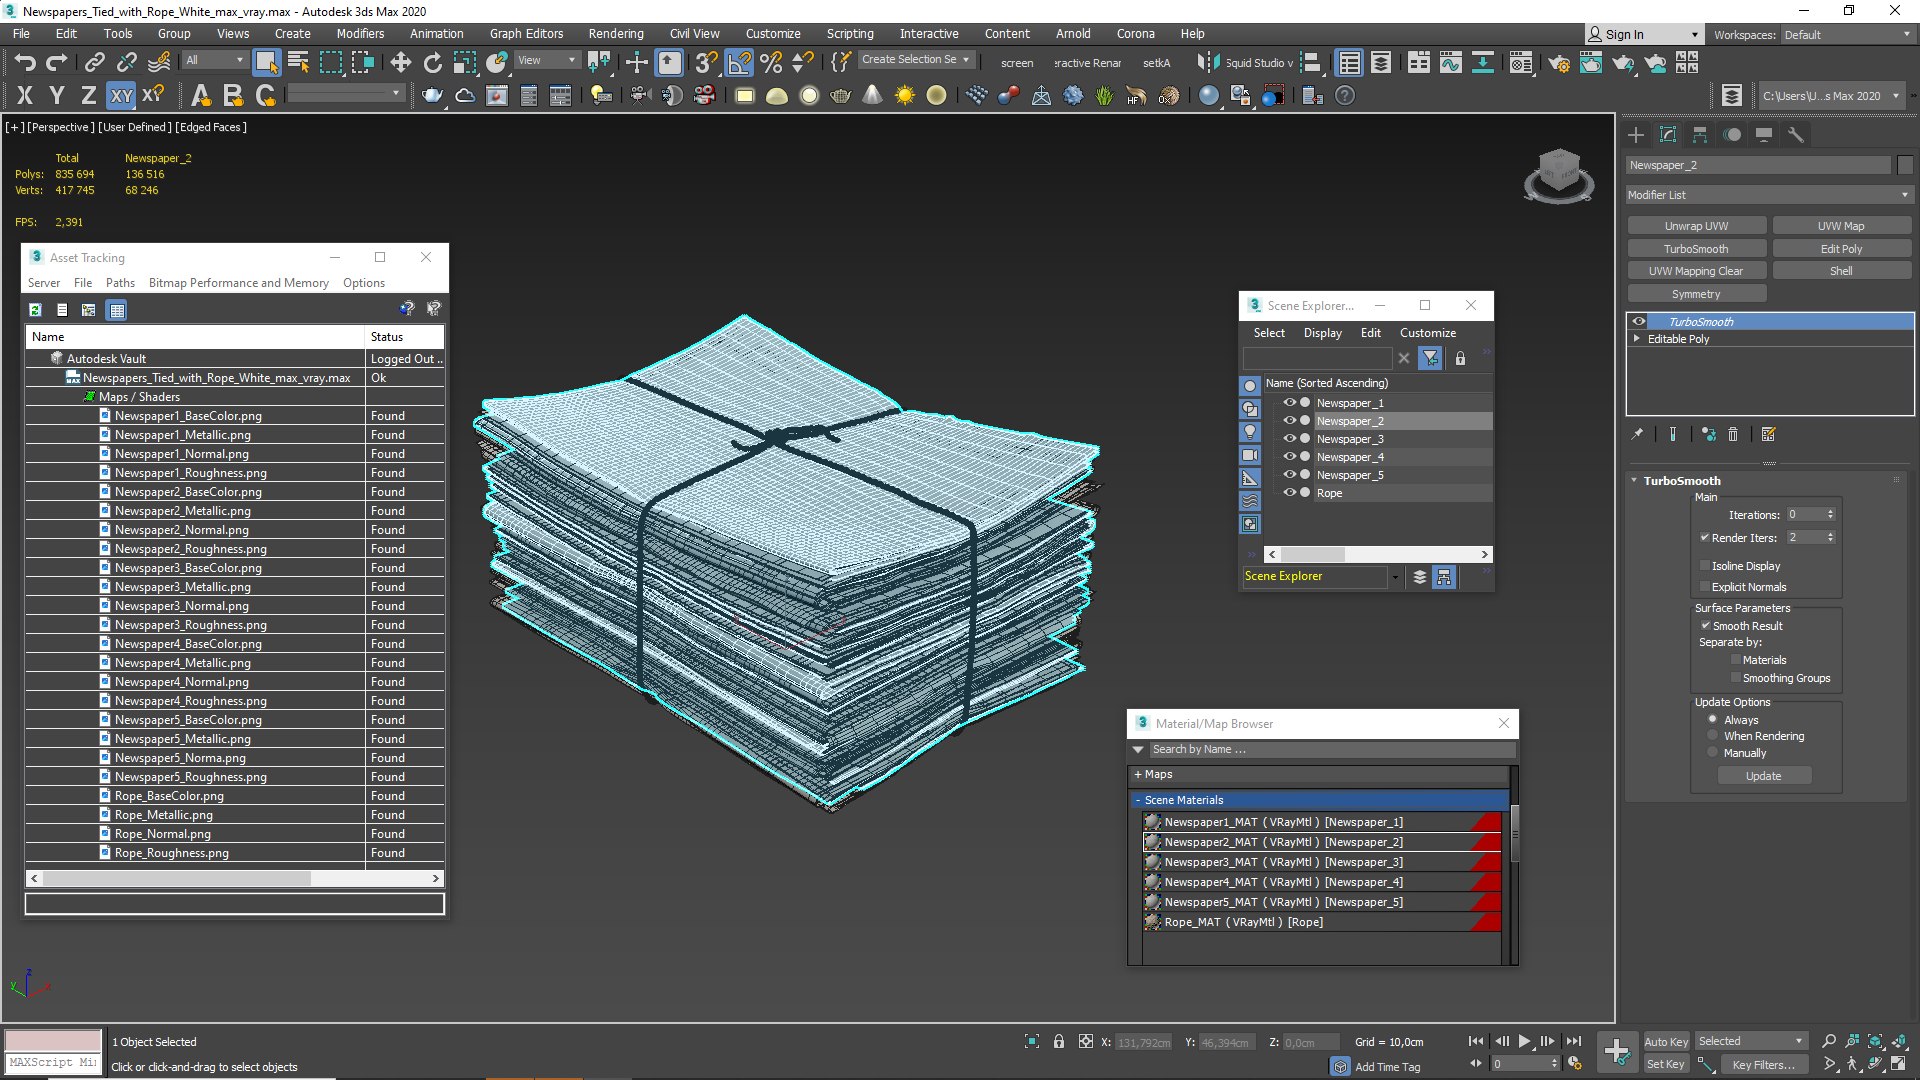Activate the Rotate tool
This screenshot has width=1920, height=1080.
click(432, 63)
